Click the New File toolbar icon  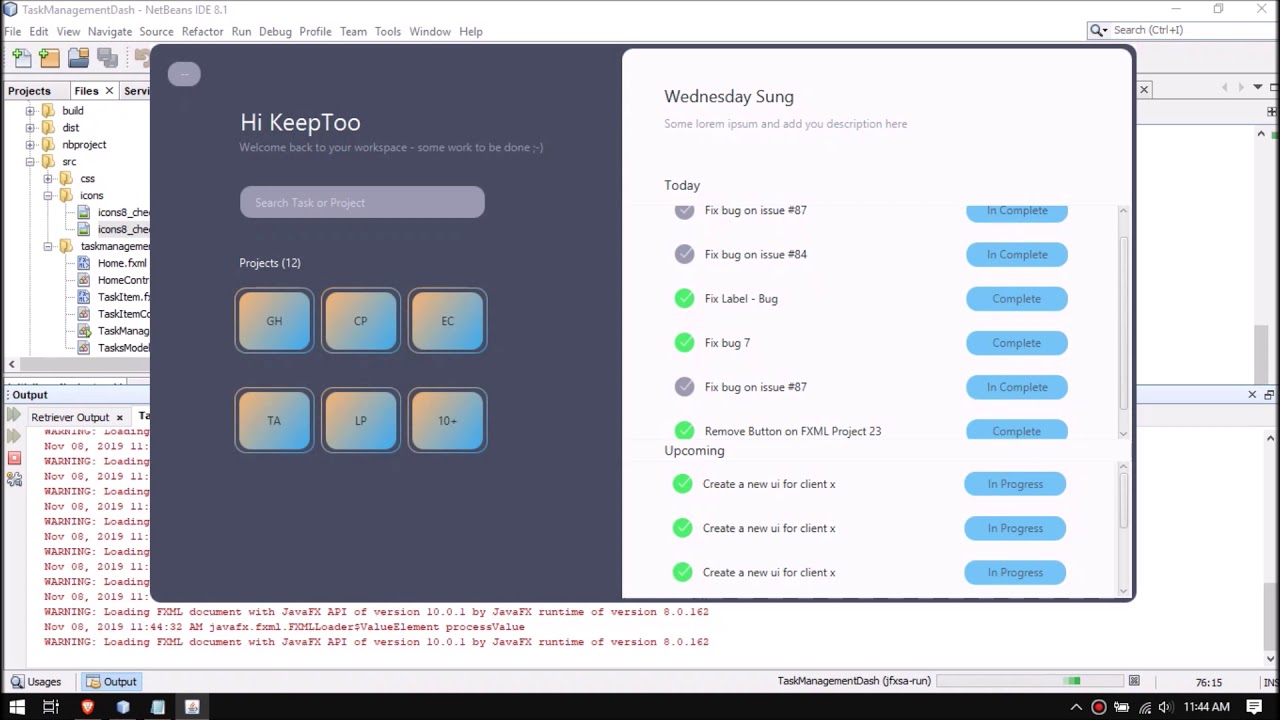(x=22, y=58)
